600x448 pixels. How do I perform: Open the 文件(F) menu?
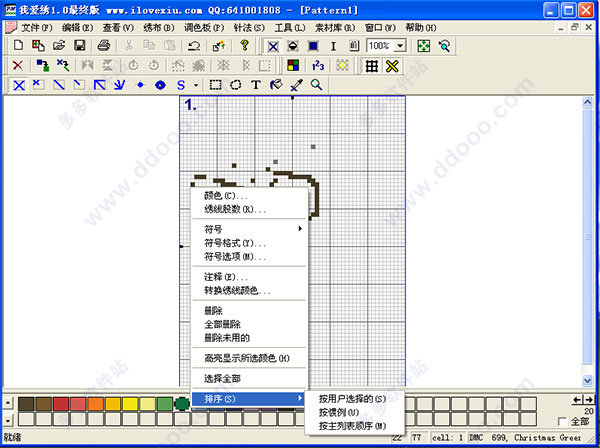(37, 28)
